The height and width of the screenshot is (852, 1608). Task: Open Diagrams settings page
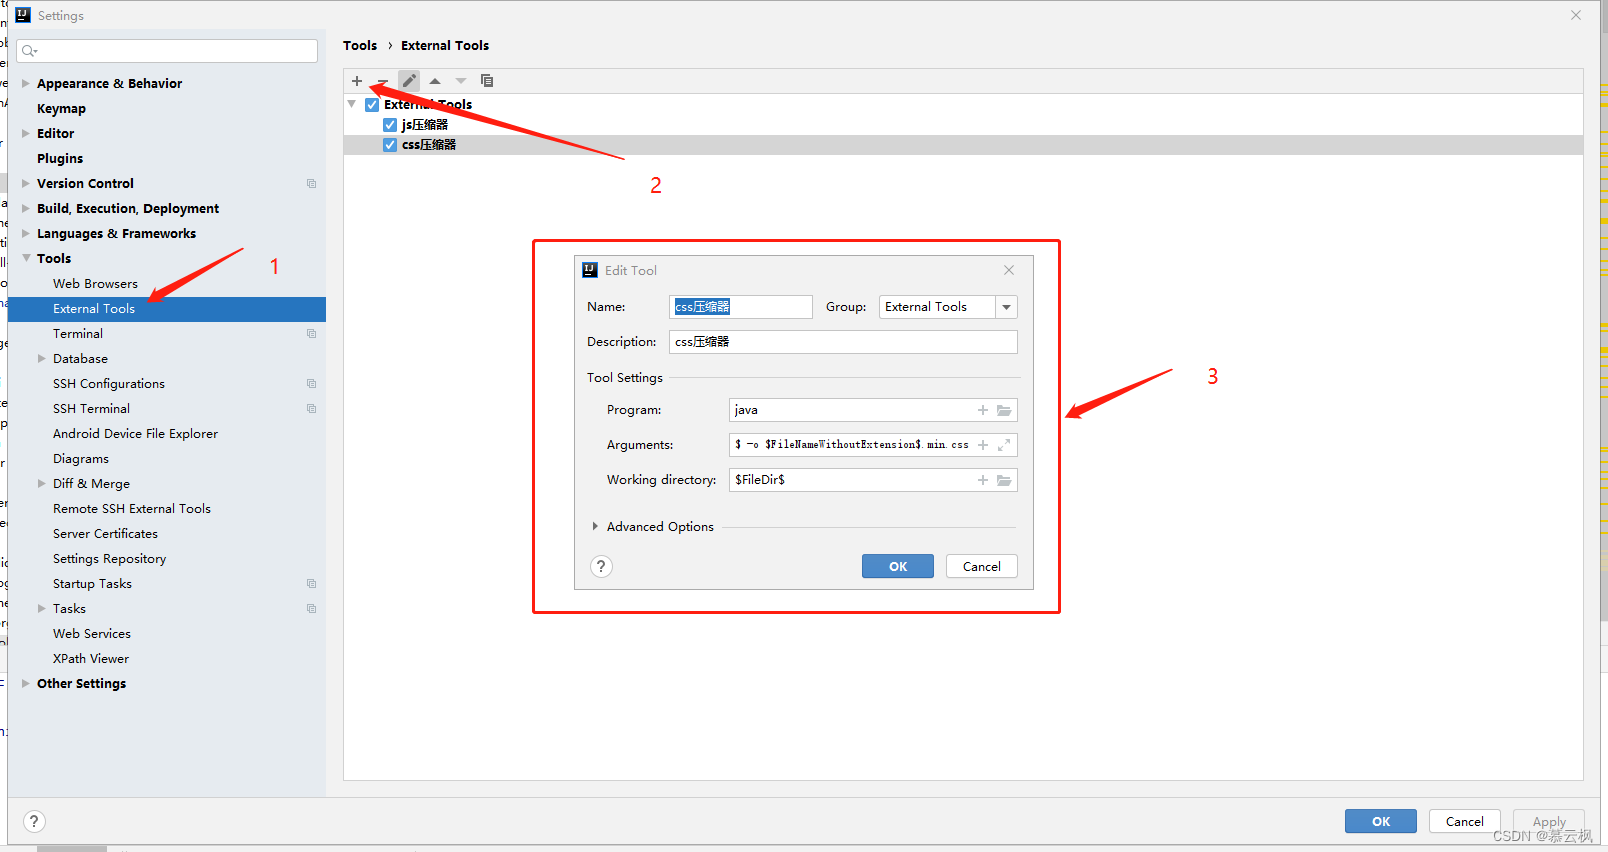click(81, 459)
